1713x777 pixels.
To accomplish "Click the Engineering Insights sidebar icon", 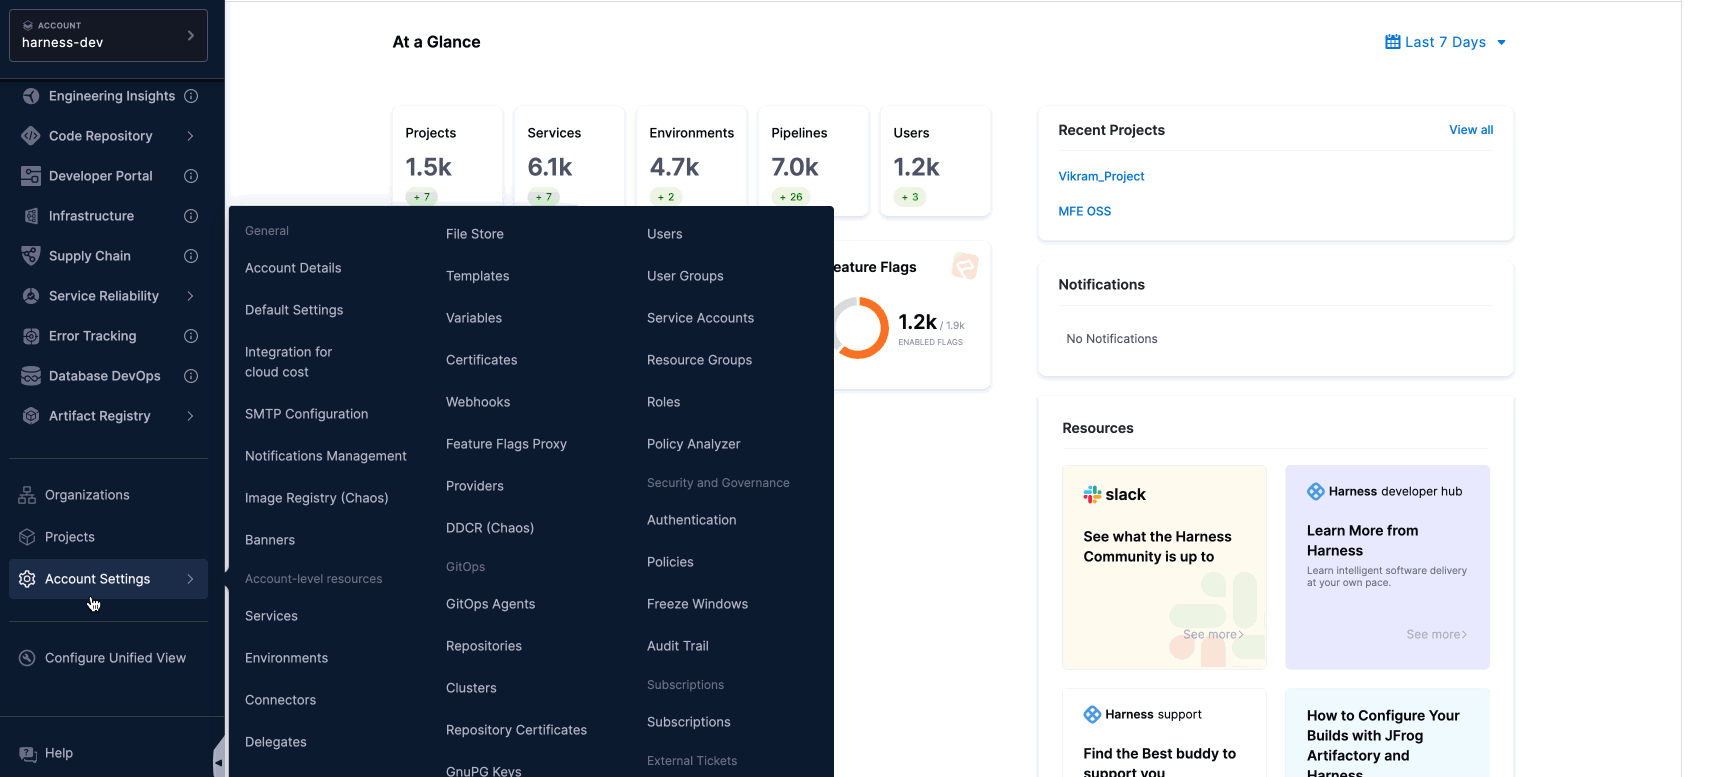I will (31, 96).
